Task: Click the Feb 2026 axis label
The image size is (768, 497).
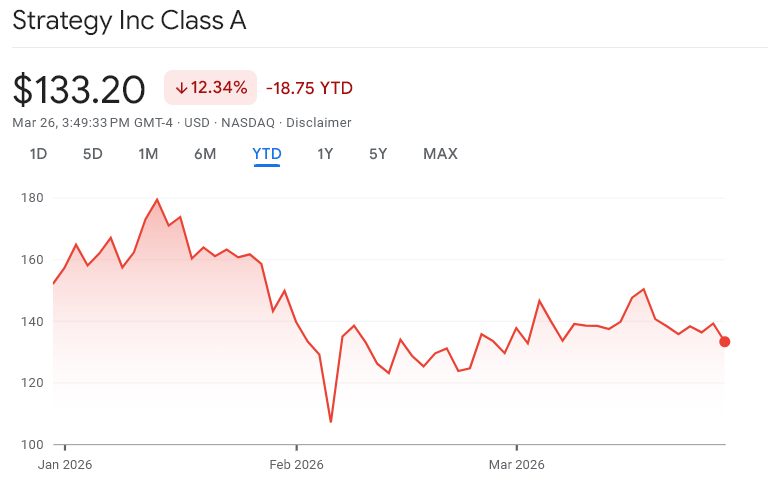Action: pos(296,465)
